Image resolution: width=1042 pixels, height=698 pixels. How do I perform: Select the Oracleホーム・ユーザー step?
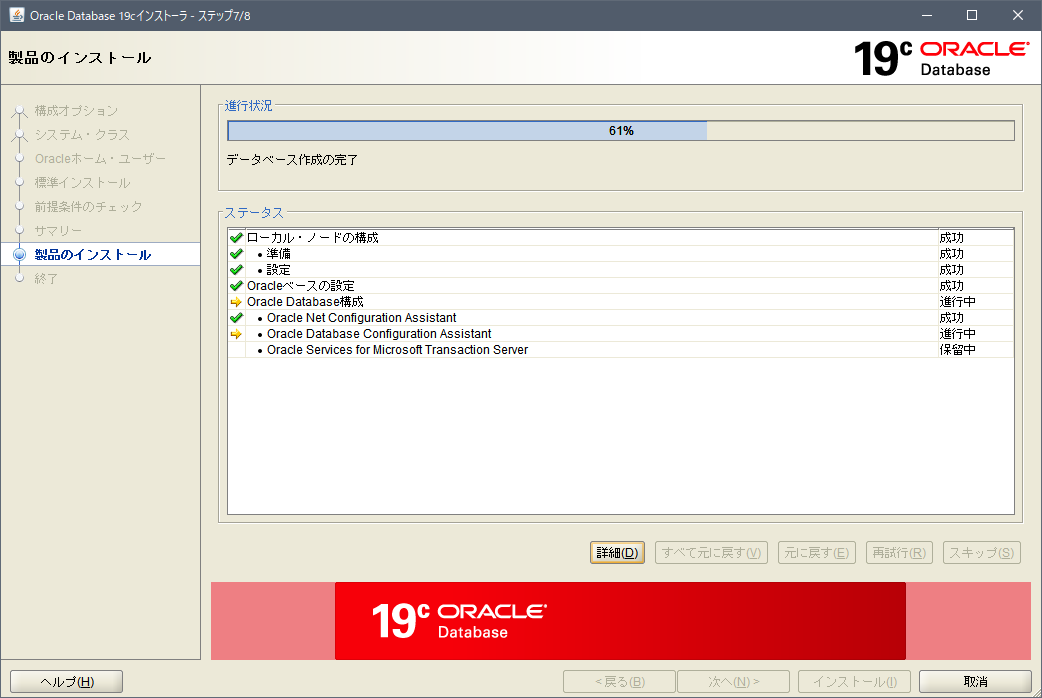click(x=100, y=158)
